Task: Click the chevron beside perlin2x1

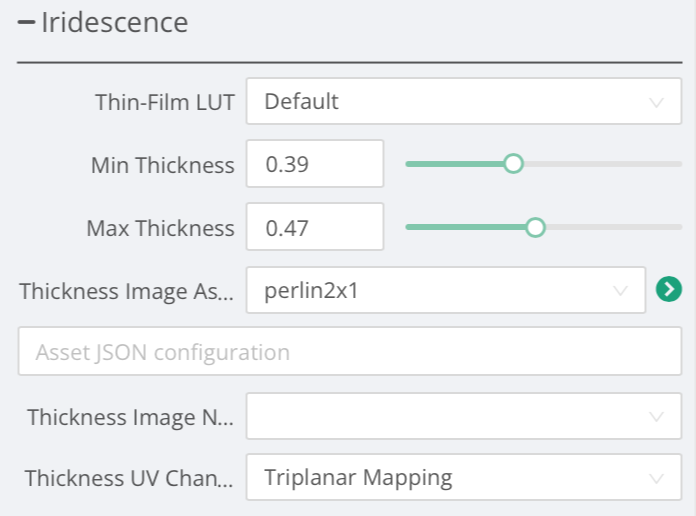Action: [x=621, y=291]
